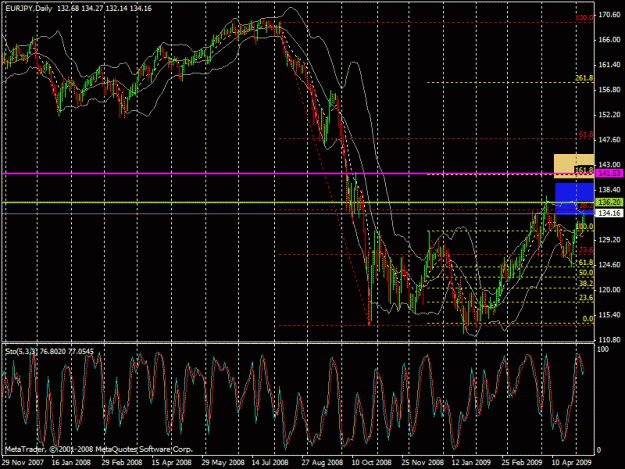Select the yellow 100.0 Fibonacci level label

[x=585, y=226]
